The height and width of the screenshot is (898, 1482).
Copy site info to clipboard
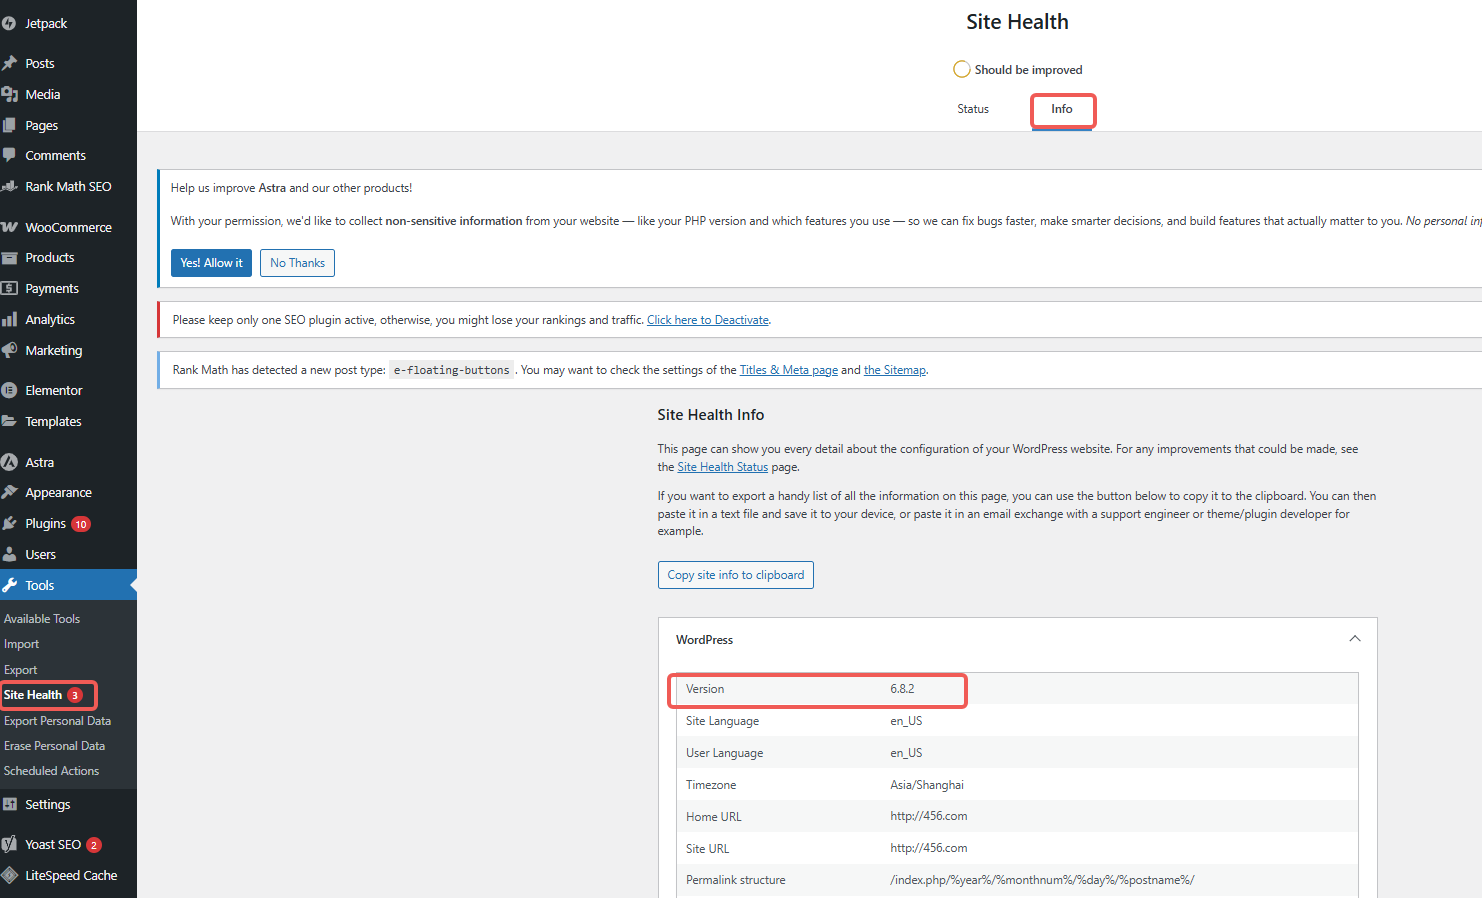[735, 575]
